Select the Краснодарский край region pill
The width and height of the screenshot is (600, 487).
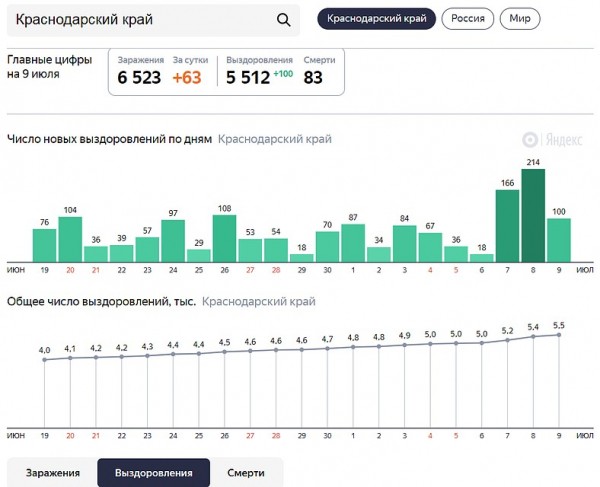pyautogui.click(x=376, y=19)
